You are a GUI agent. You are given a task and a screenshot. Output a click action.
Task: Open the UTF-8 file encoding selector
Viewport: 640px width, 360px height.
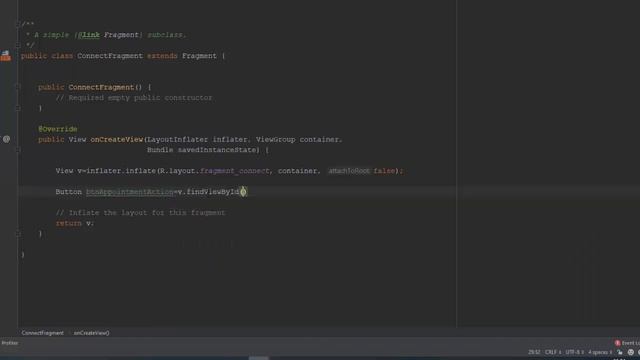click(574, 352)
